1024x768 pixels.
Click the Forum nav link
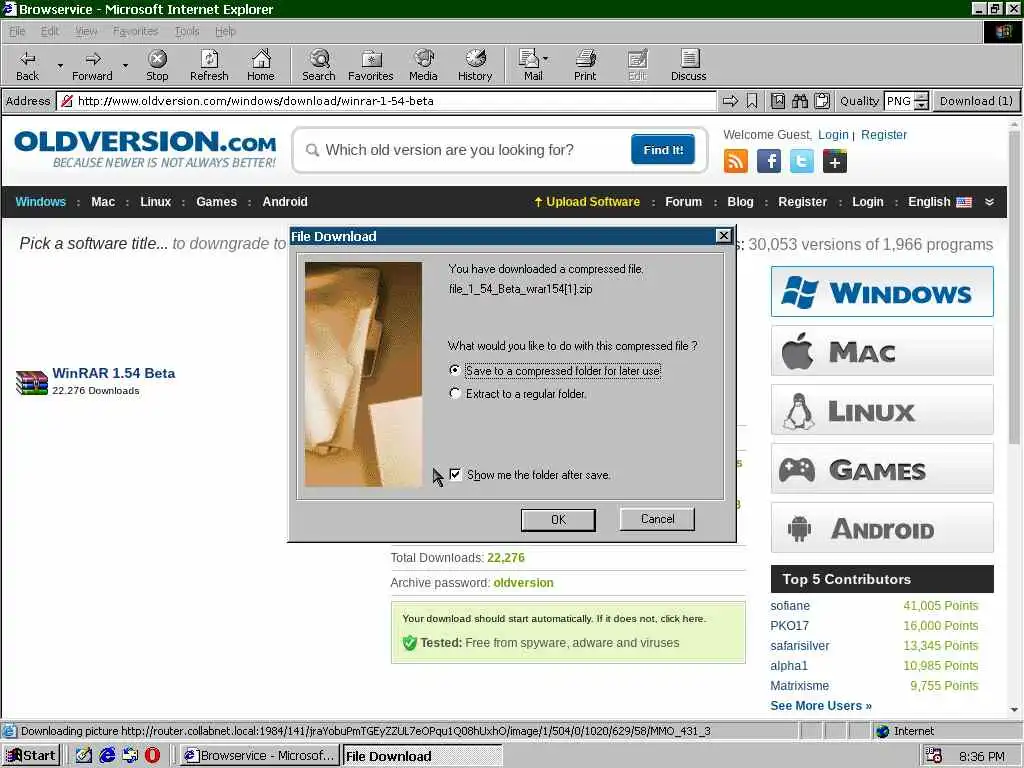tap(683, 202)
